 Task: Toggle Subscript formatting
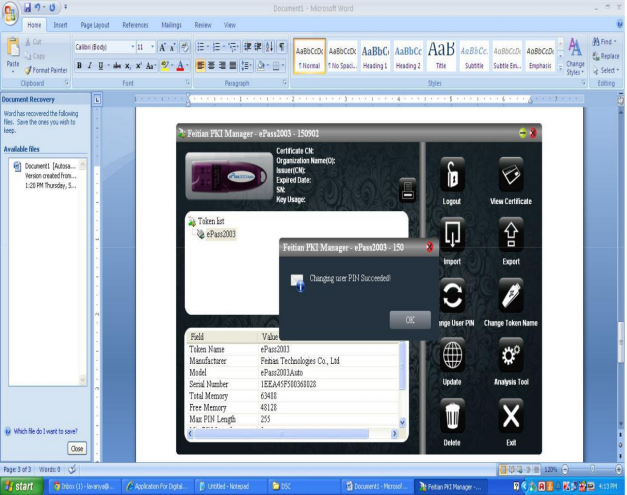coord(127,66)
